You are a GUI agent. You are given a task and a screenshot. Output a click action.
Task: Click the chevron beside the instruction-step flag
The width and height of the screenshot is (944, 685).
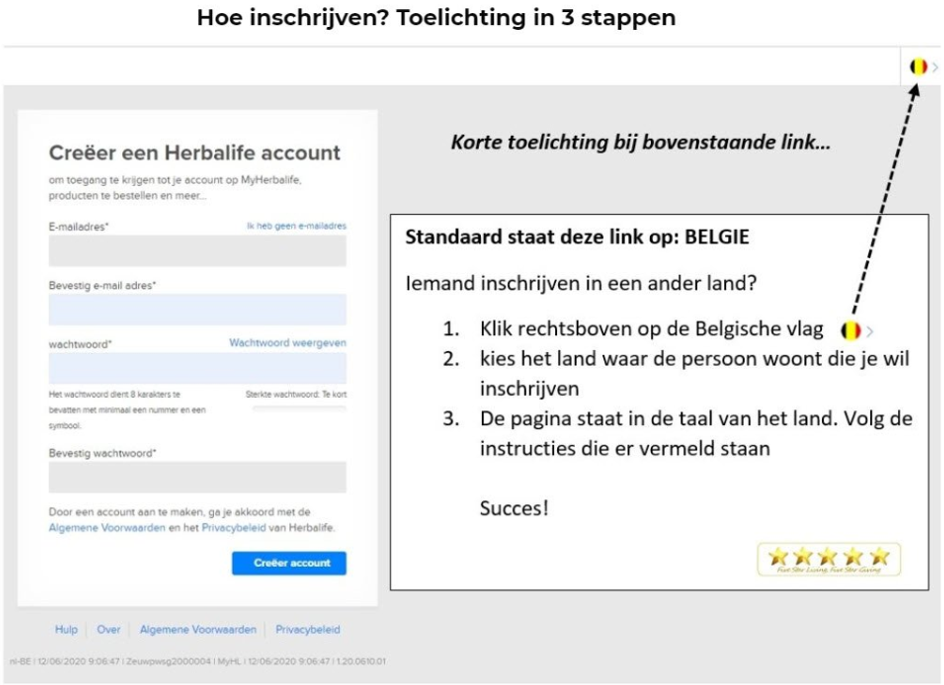[x=870, y=331]
